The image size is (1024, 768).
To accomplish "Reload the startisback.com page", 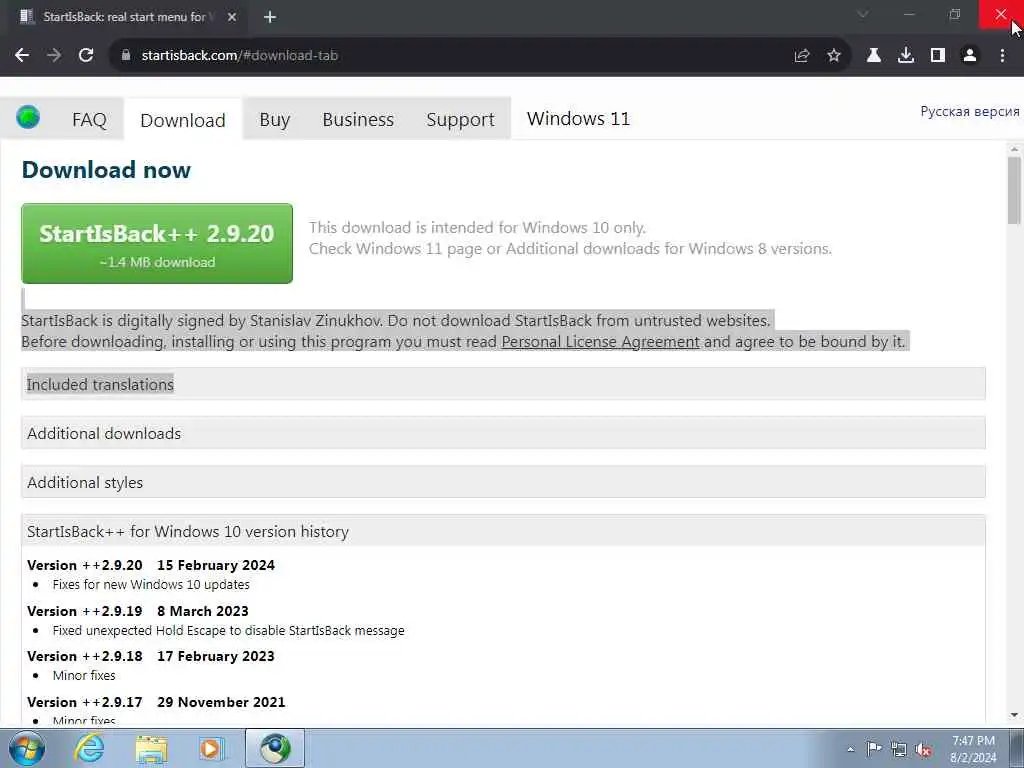I will 86,56.
